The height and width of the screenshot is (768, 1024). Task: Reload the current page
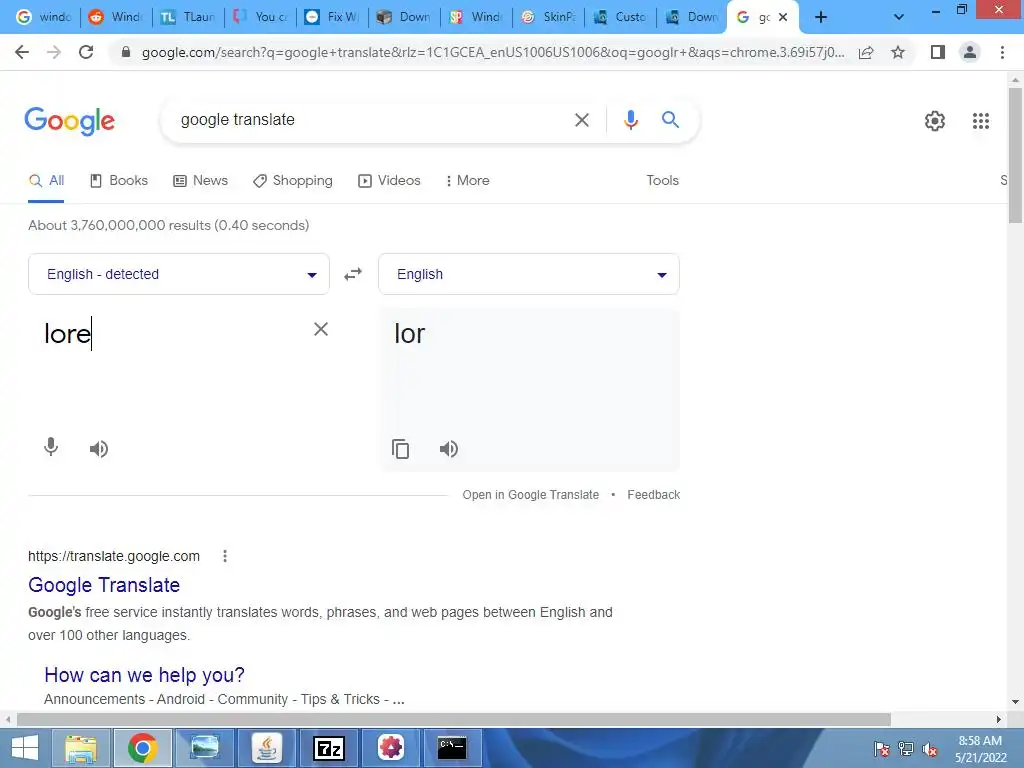[x=86, y=52]
